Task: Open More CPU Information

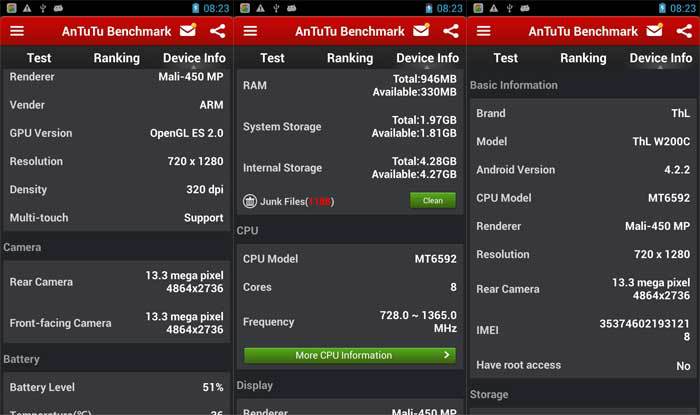Action: pos(349,355)
